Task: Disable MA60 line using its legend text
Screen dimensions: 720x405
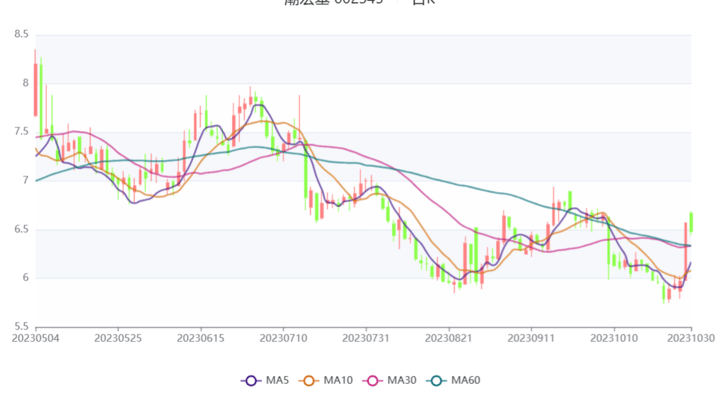Action: coord(463,381)
